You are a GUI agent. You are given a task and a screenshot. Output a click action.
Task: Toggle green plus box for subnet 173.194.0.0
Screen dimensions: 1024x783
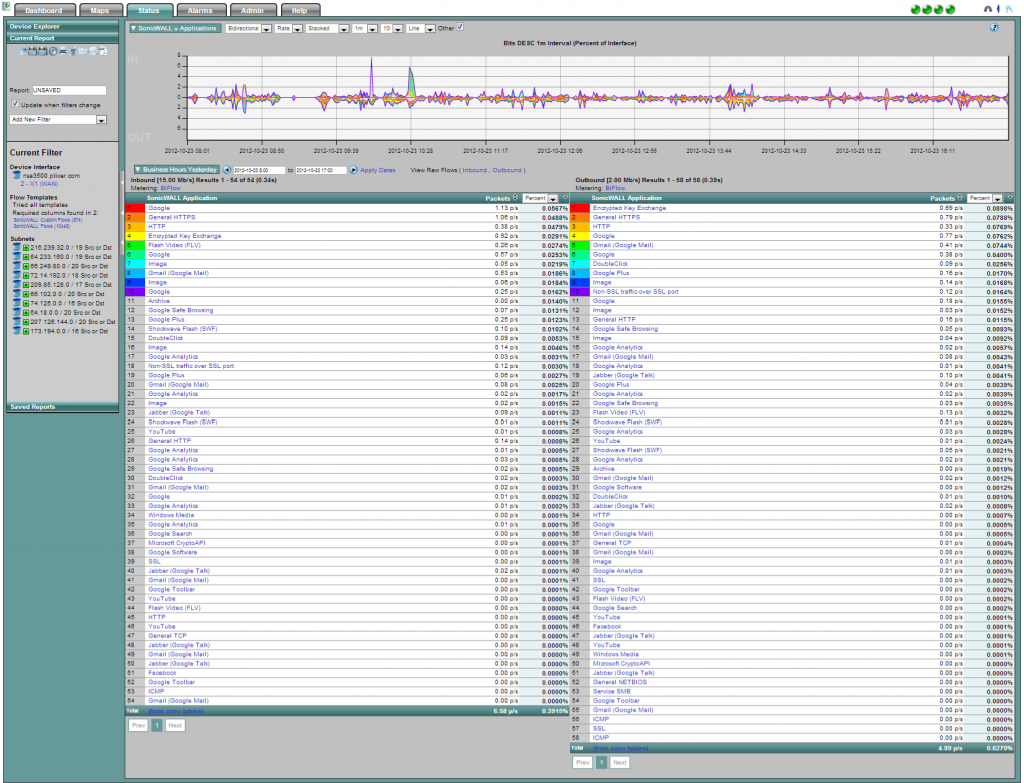pos(26,332)
